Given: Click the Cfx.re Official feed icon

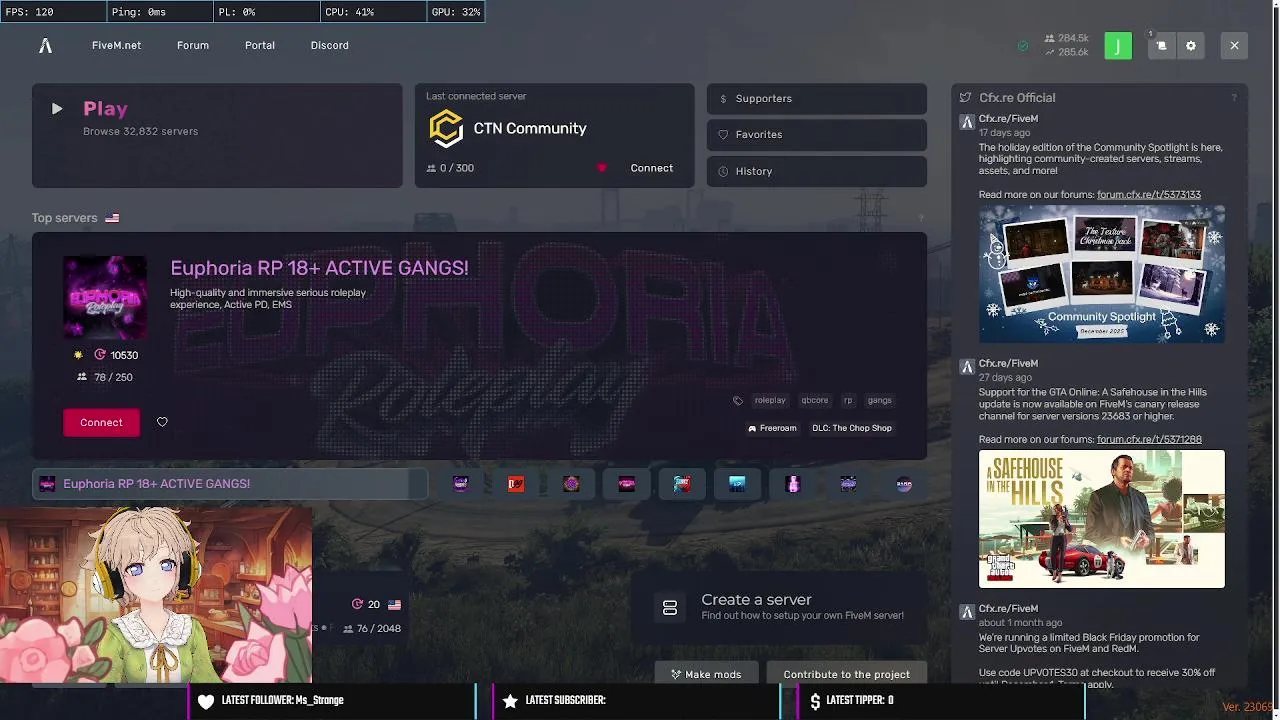Looking at the screenshot, I should (965, 98).
